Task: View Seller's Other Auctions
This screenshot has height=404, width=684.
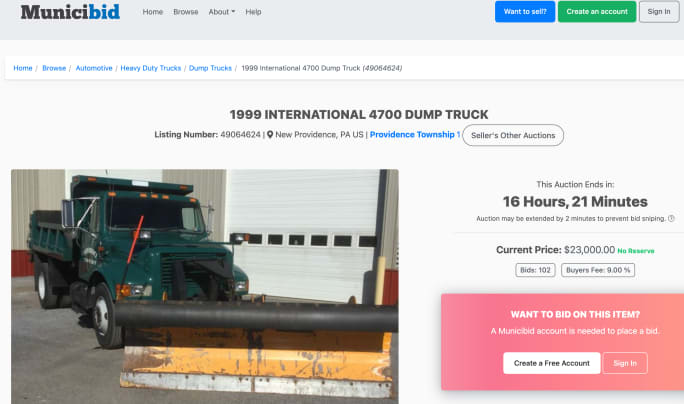Action: tap(513, 135)
